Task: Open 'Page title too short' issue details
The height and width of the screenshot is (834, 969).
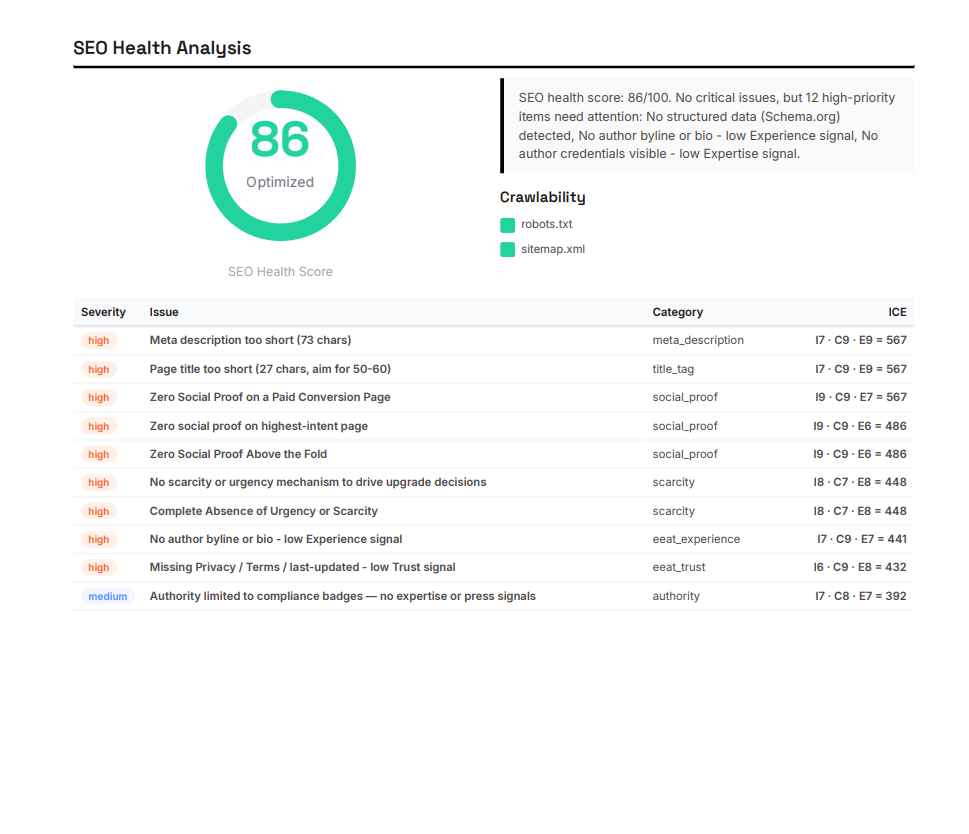Action: 269,369
